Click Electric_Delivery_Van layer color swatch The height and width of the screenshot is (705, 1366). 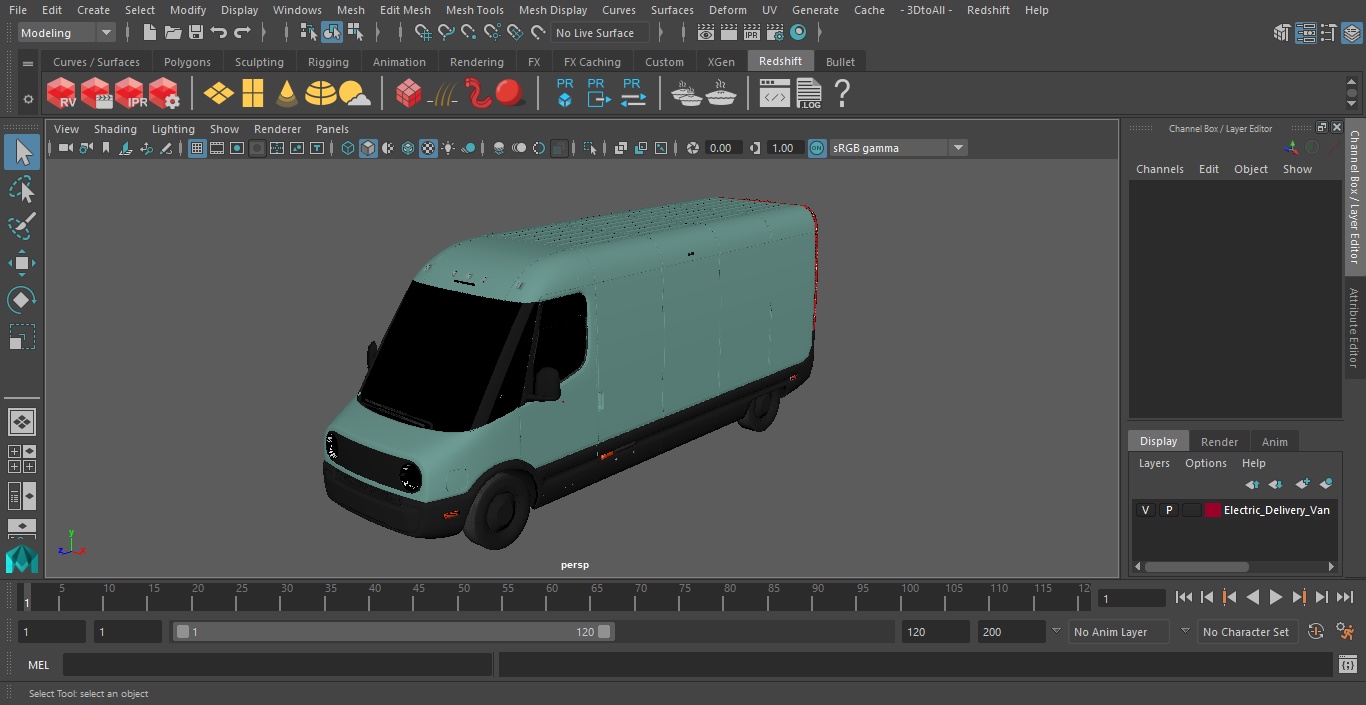1213,510
